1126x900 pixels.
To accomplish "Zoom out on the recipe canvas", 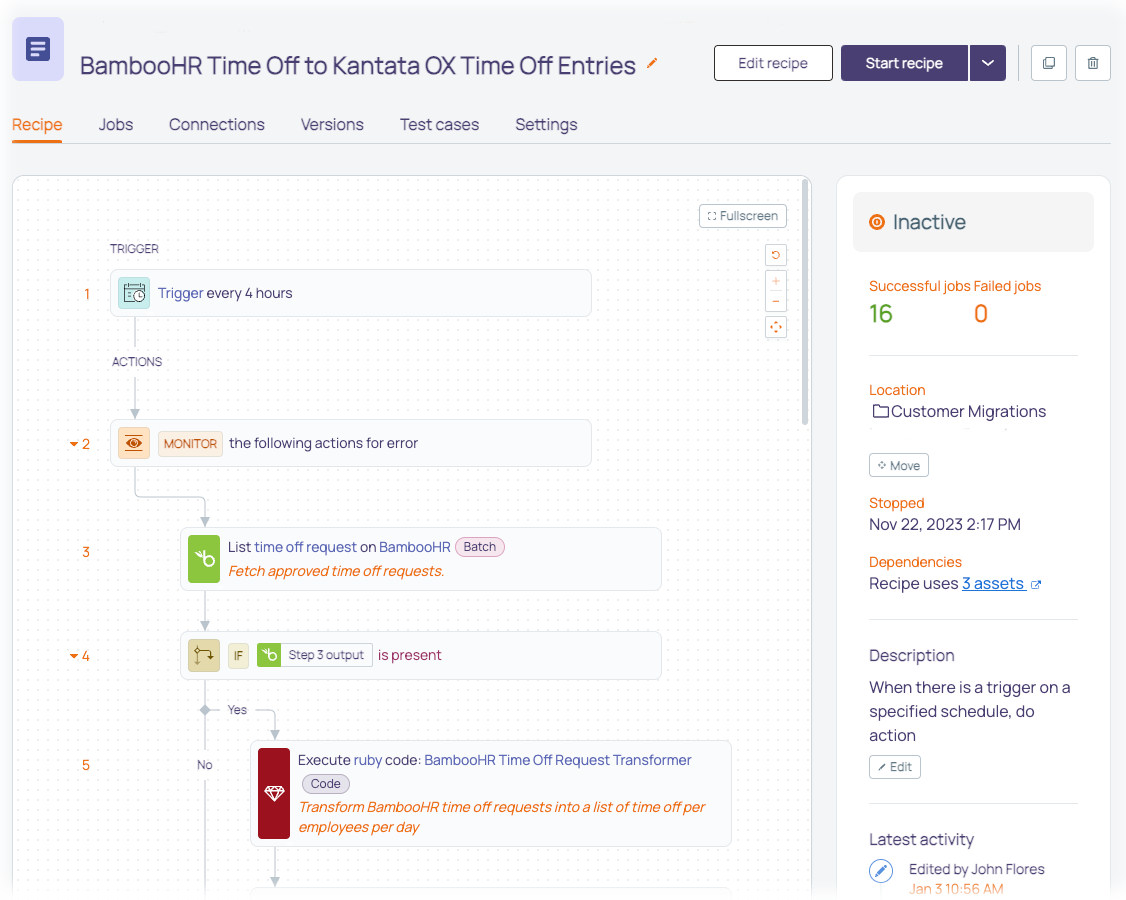I will [776, 302].
